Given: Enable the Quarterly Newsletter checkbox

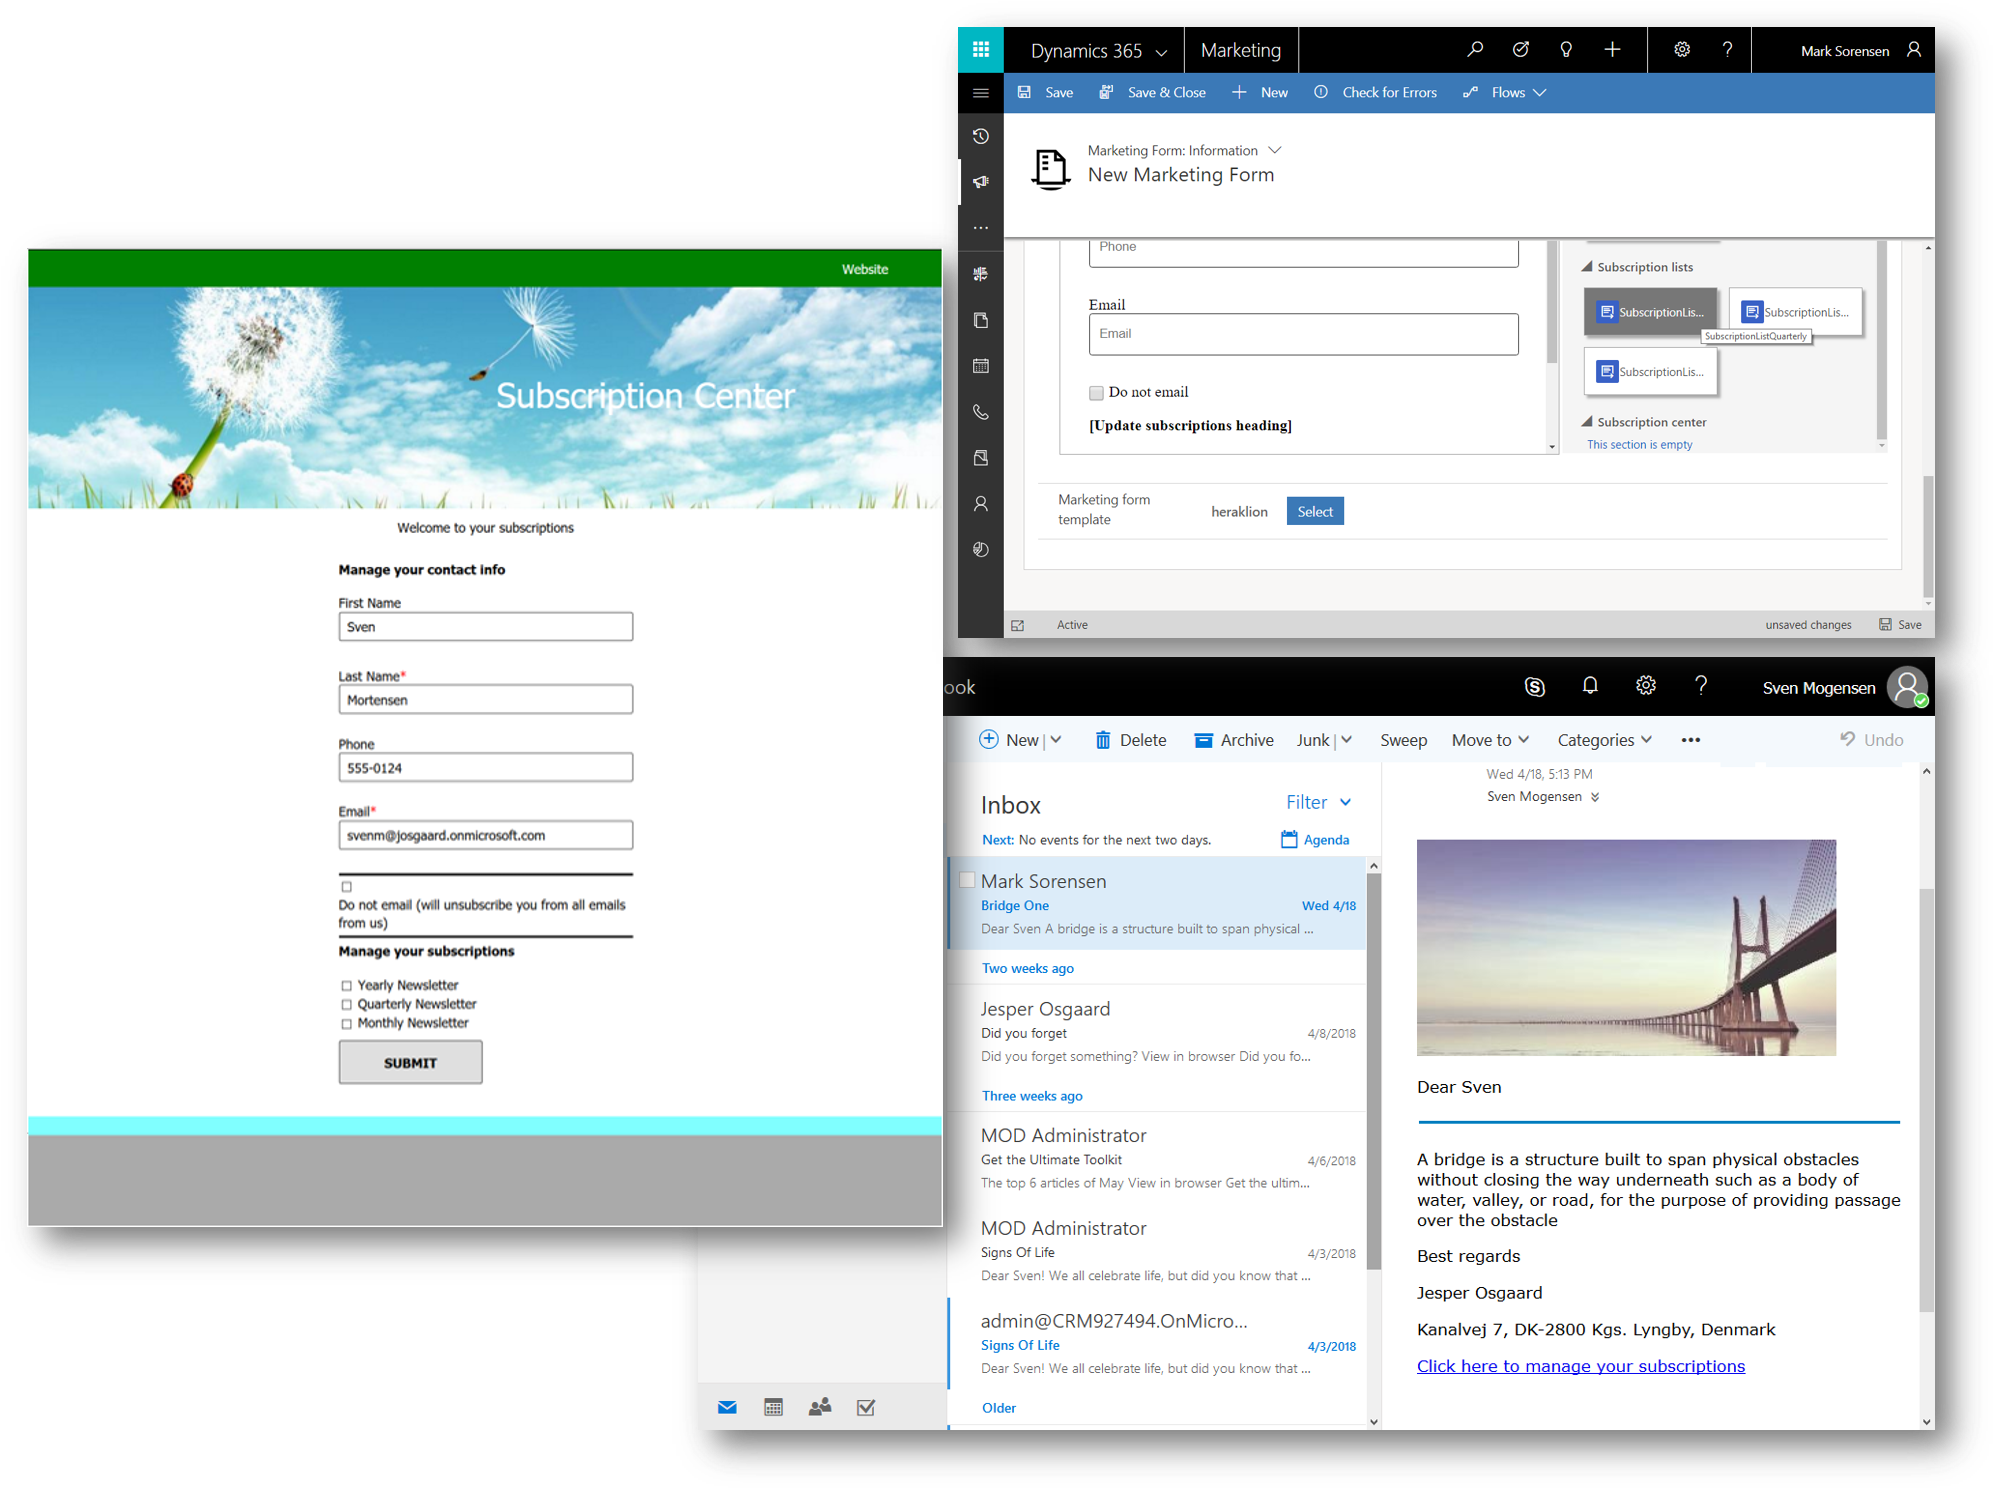Looking at the screenshot, I should (347, 1004).
